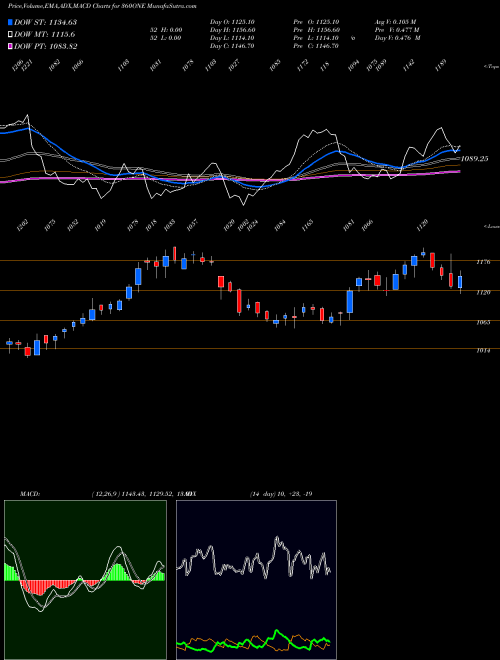The height and width of the screenshot is (660, 500).
Task: Click the magenta DOW PT legend swatch
Action: click(x=10, y=46)
